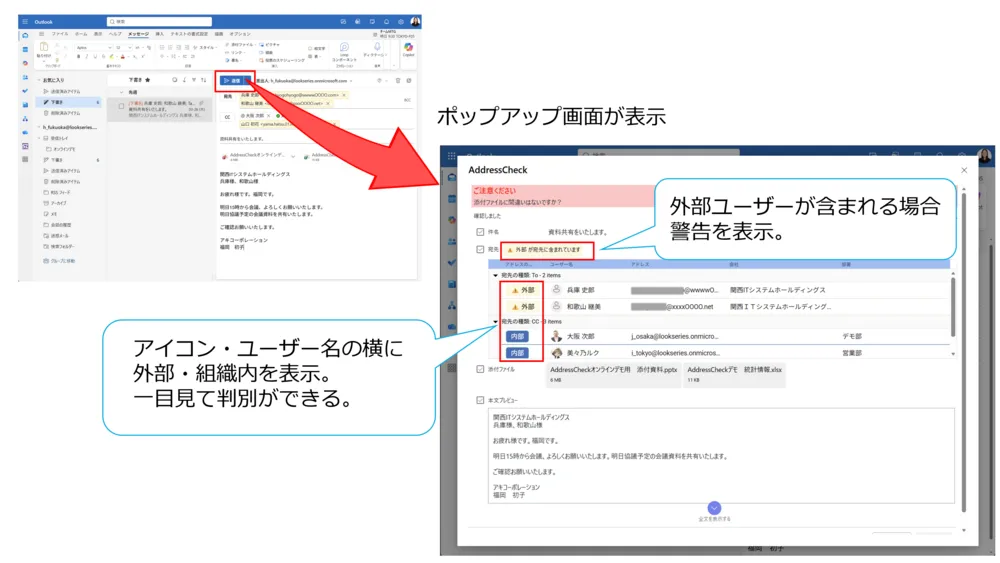Viewport: 1000px width, 563px height.
Task: Open the To Do checkmark icon in the rail
Action: (x=25, y=91)
